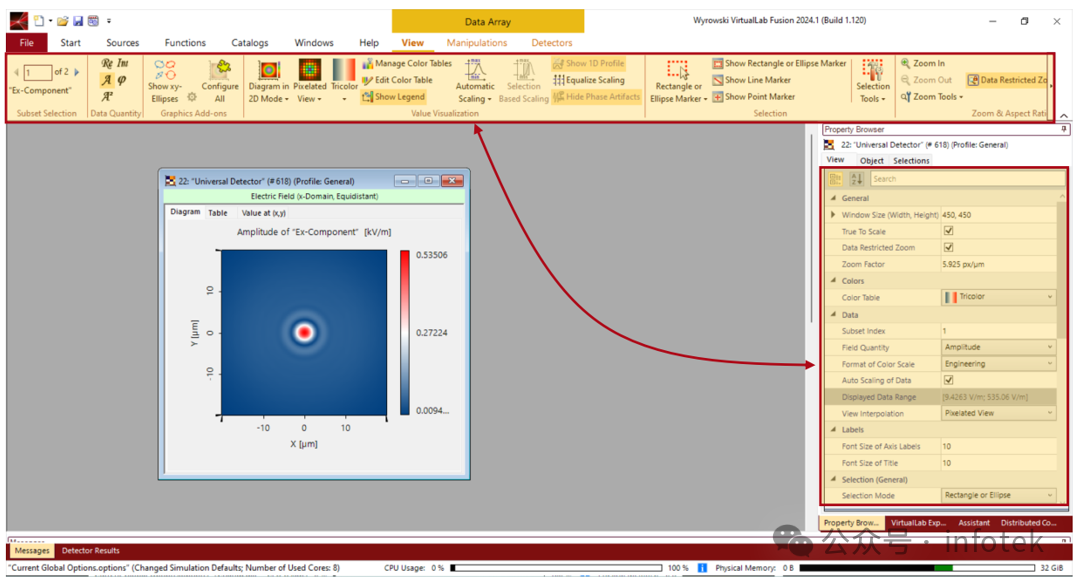1077x584 pixels.
Task: Select the Squared Amplitude (A²) icon
Action: 107,96
